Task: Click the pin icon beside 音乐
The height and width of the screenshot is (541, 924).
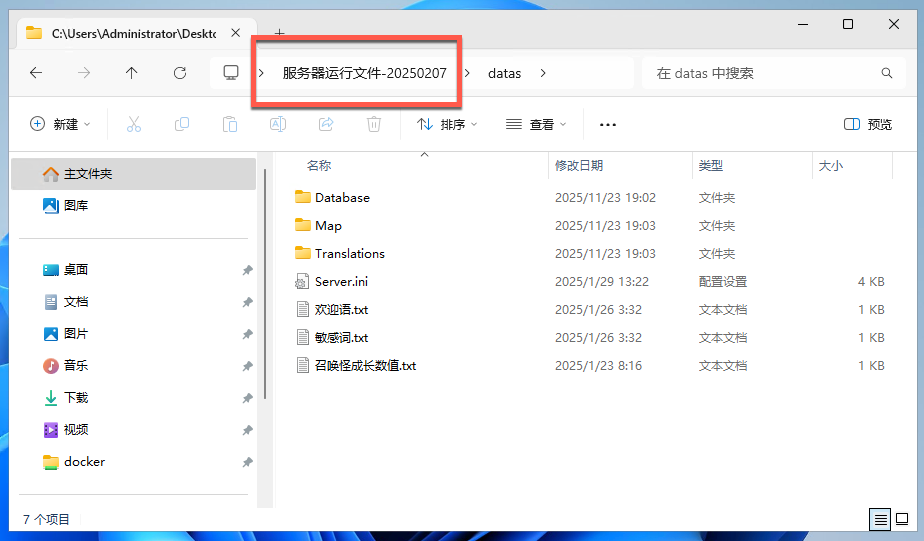Action: point(248,366)
